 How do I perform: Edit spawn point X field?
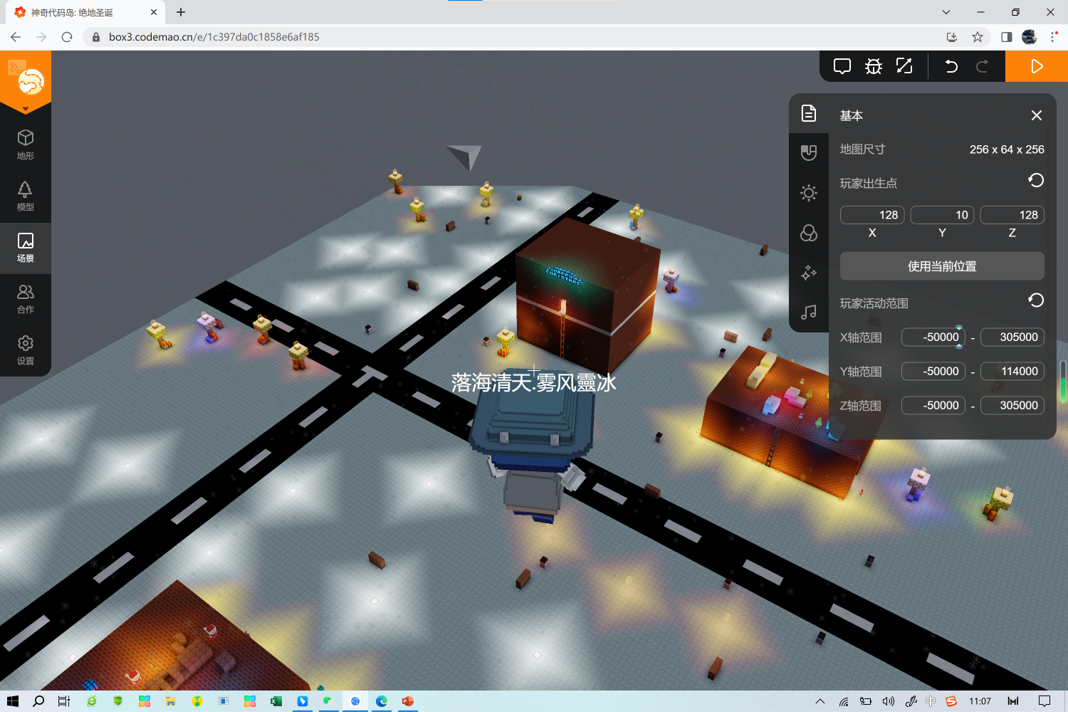(872, 215)
